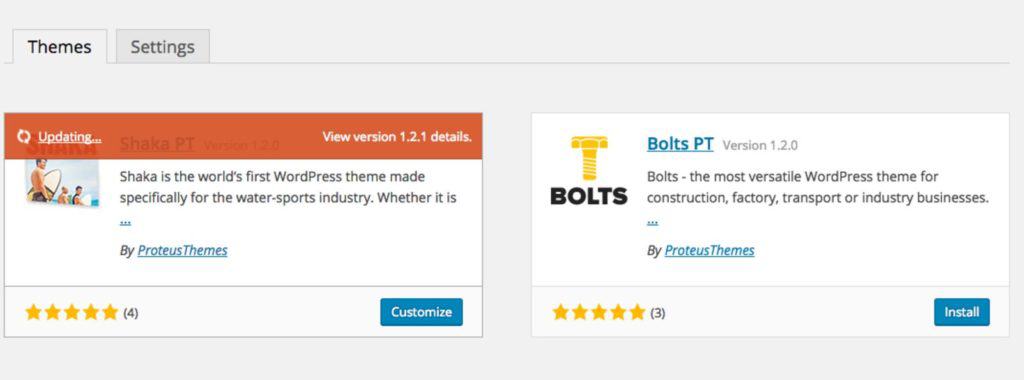Click the spinning update icon beside Updating
Viewport: 1024px width, 380px height.
[x=24, y=137]
